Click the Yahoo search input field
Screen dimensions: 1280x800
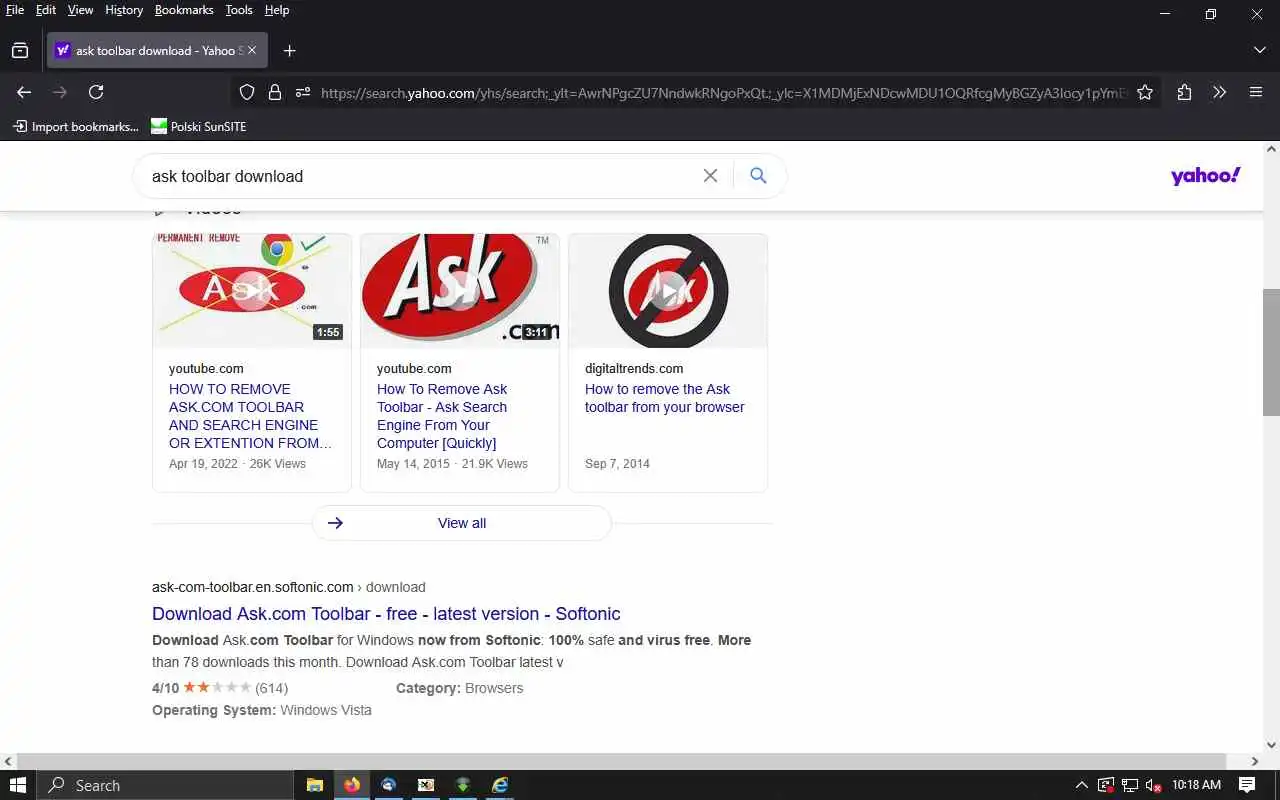(x=420, y=176)
